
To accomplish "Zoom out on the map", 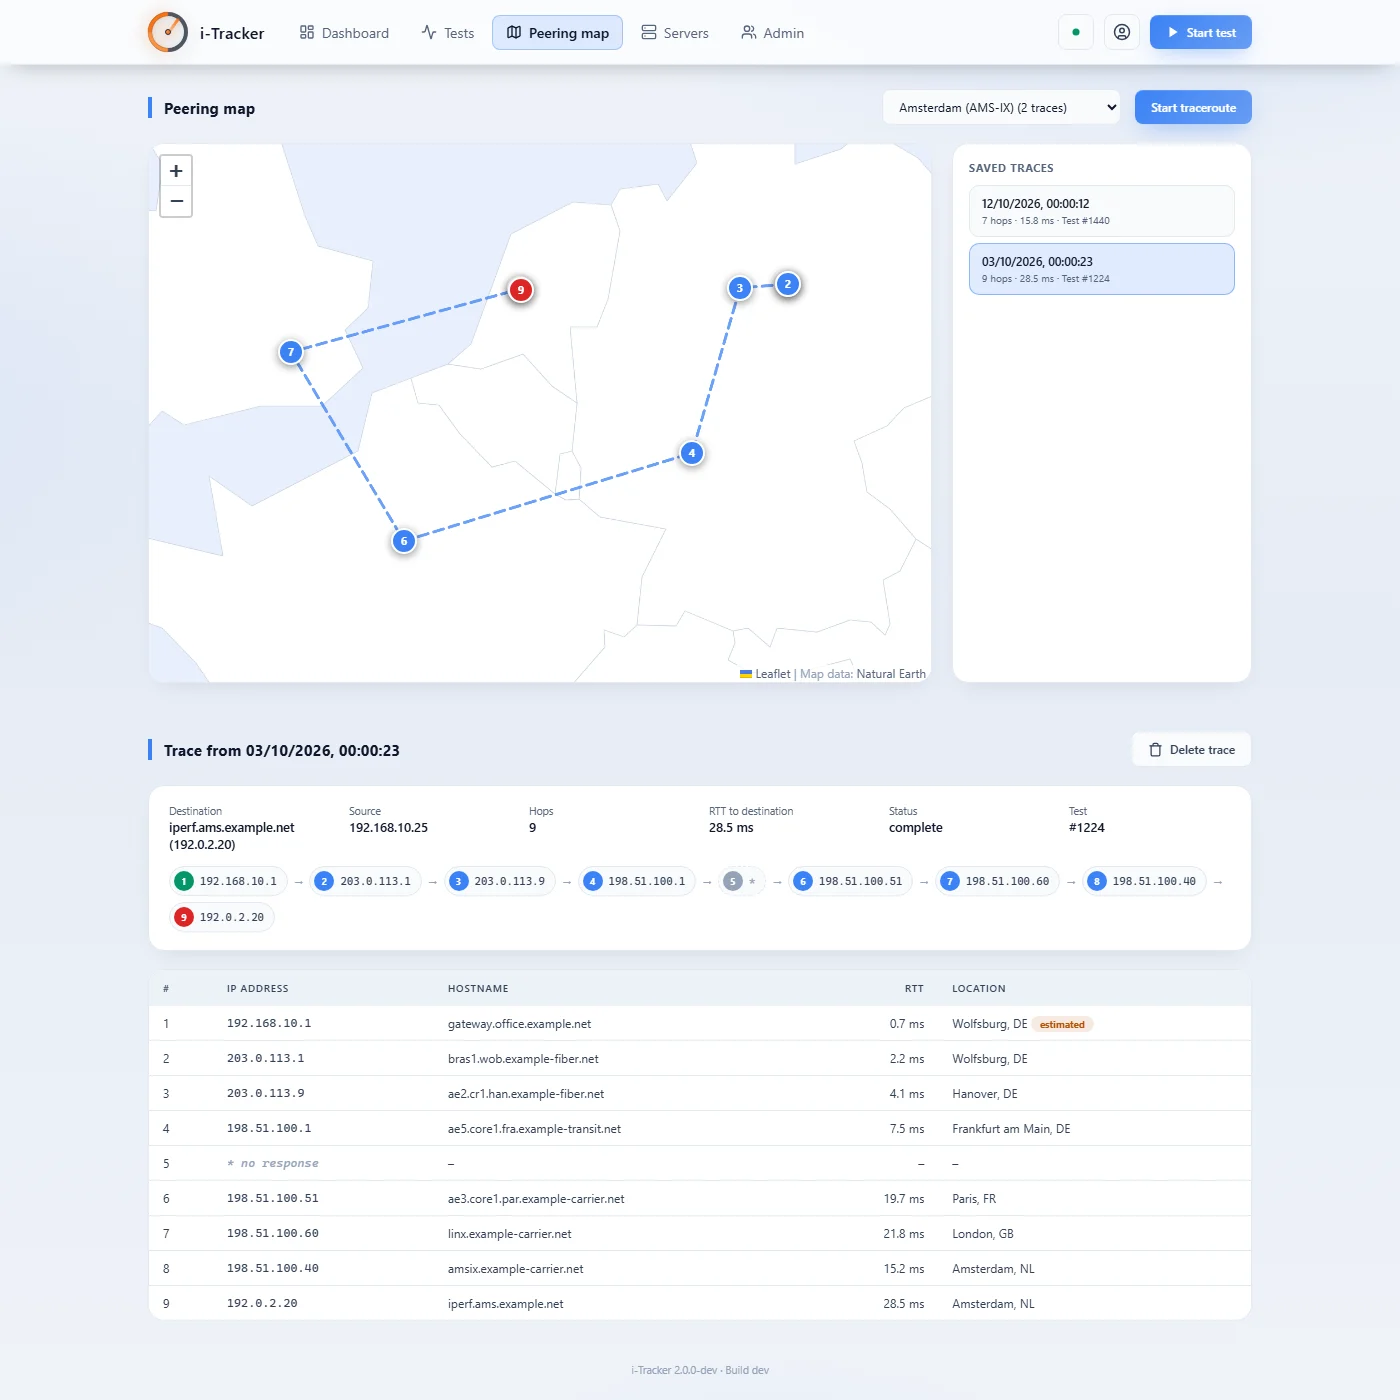I will 176,201.
